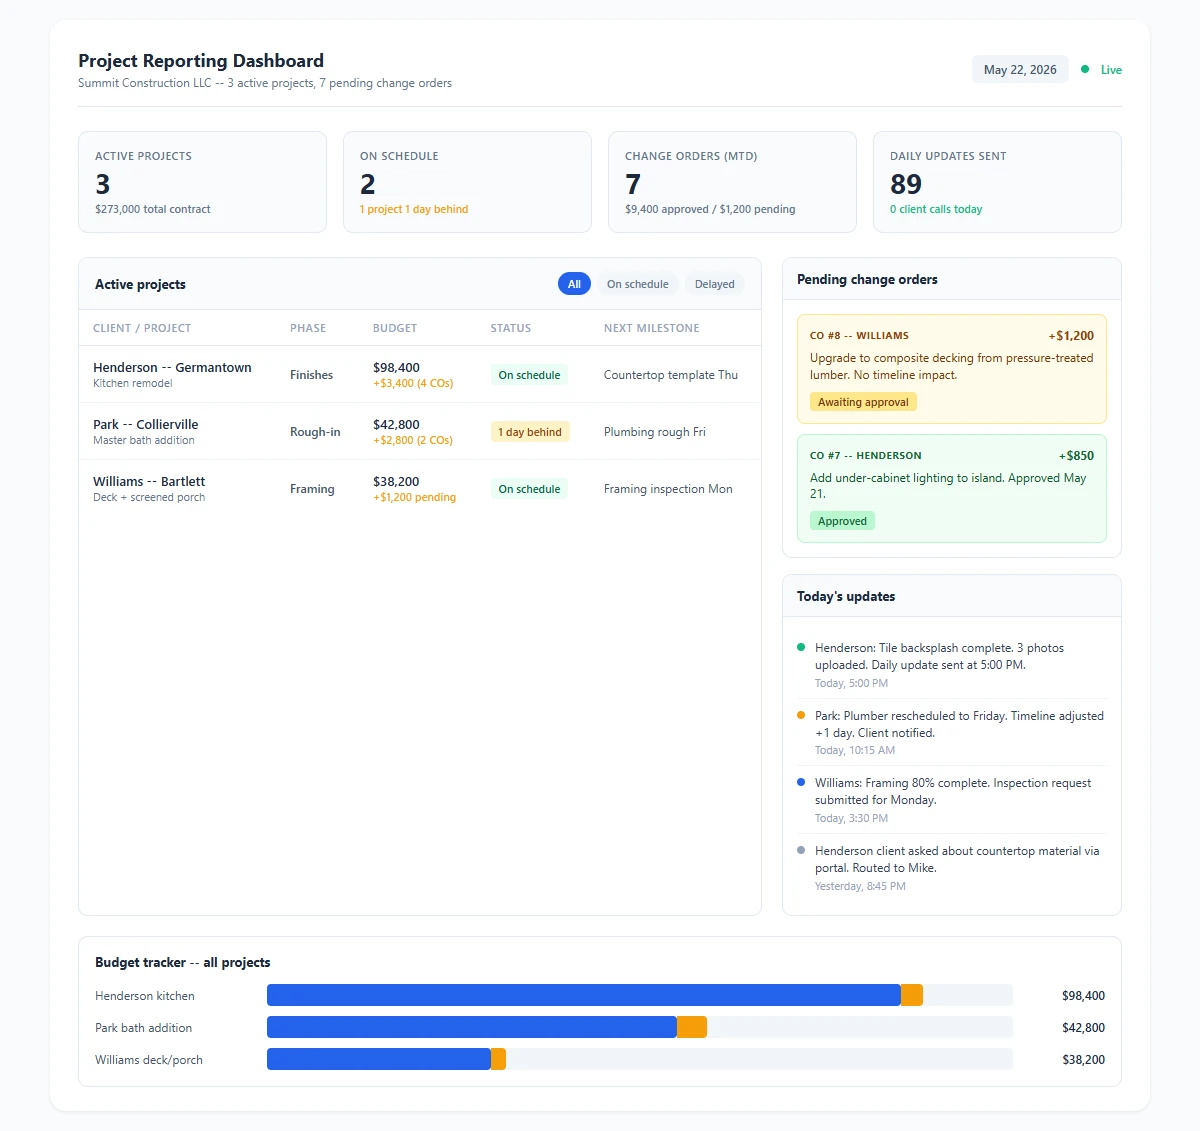Screen dimensions: 1200x1131
Task: Click the 1 project 1 day behind note
Action: click(x=414, y=209)
